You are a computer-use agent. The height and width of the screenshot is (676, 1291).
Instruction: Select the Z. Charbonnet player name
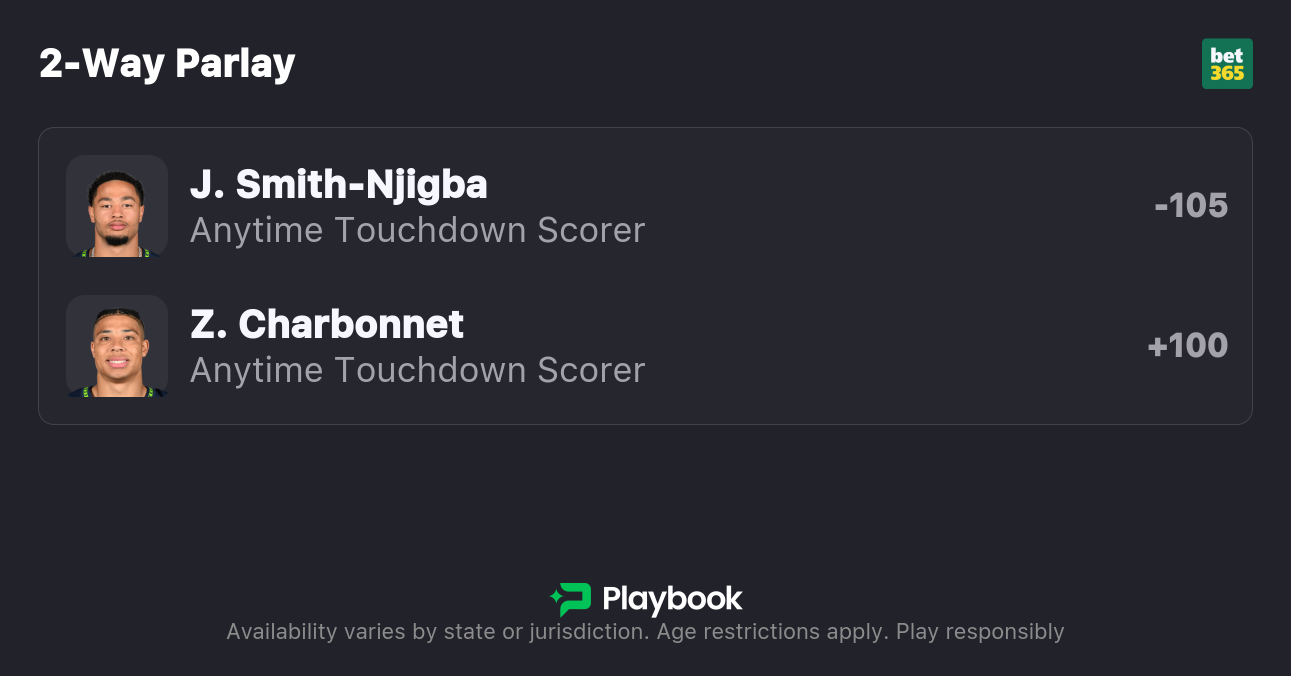(x=326, y=324)
